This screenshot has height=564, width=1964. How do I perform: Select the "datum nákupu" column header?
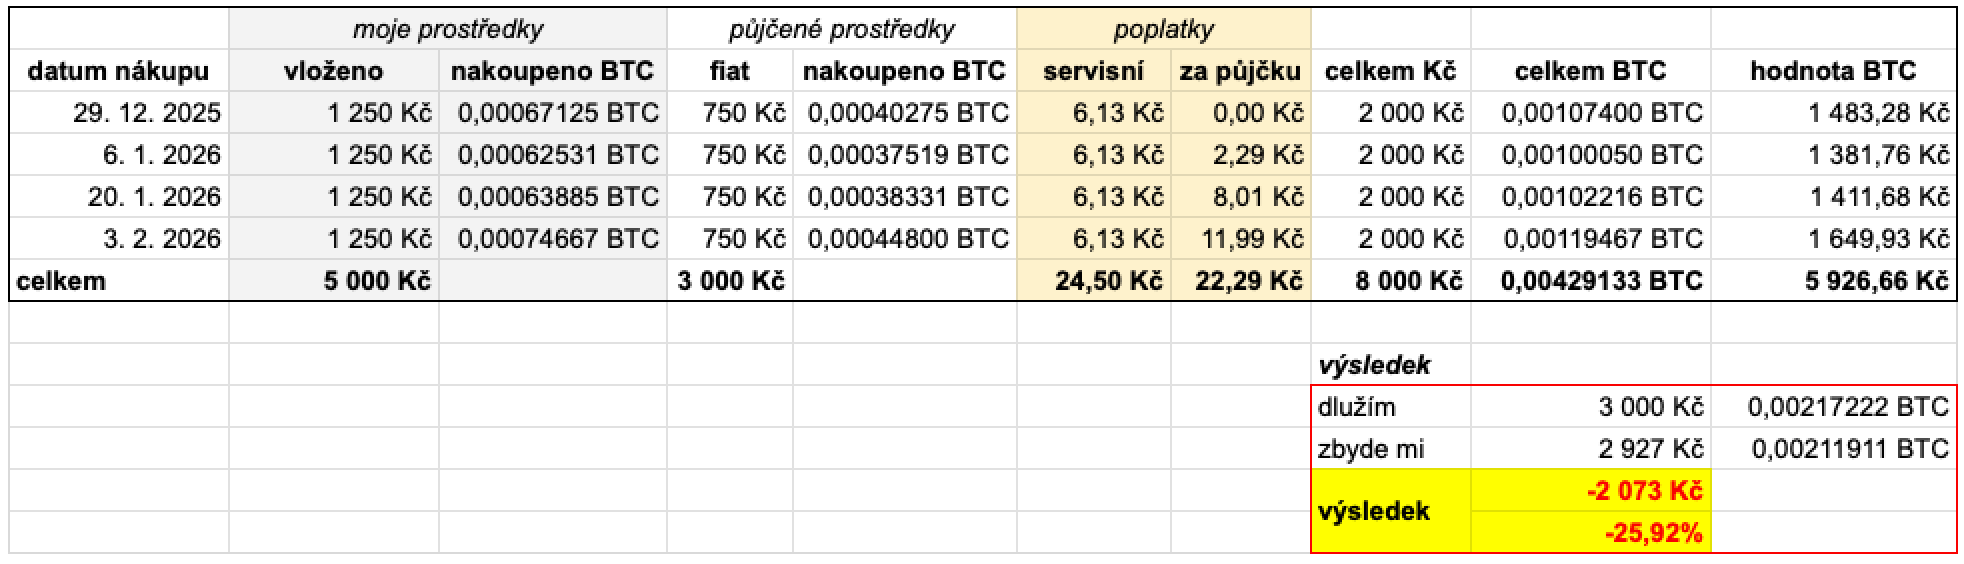pos(118,71)
